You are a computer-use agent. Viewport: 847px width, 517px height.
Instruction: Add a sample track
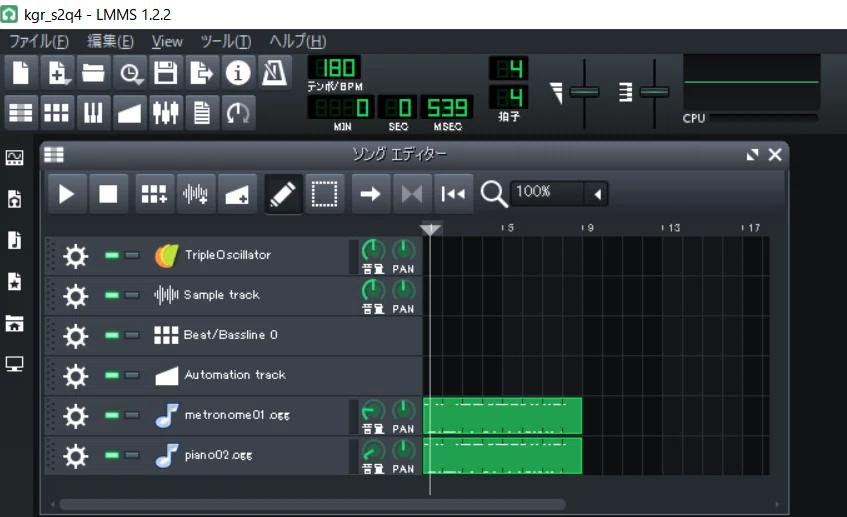(196, 194)
